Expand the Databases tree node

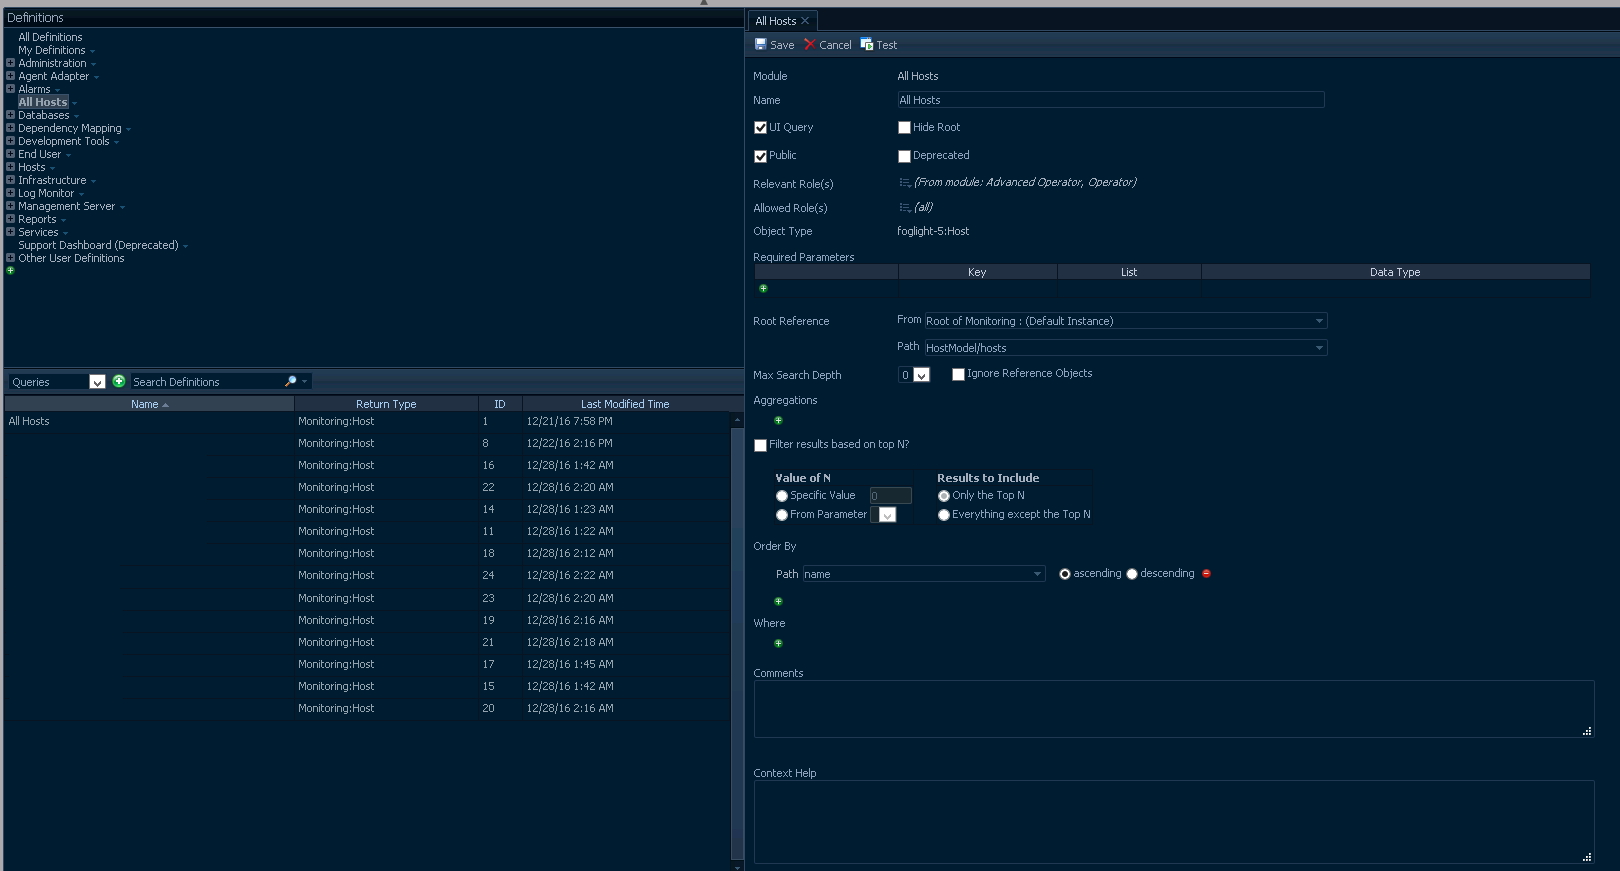tap(10, 114)
